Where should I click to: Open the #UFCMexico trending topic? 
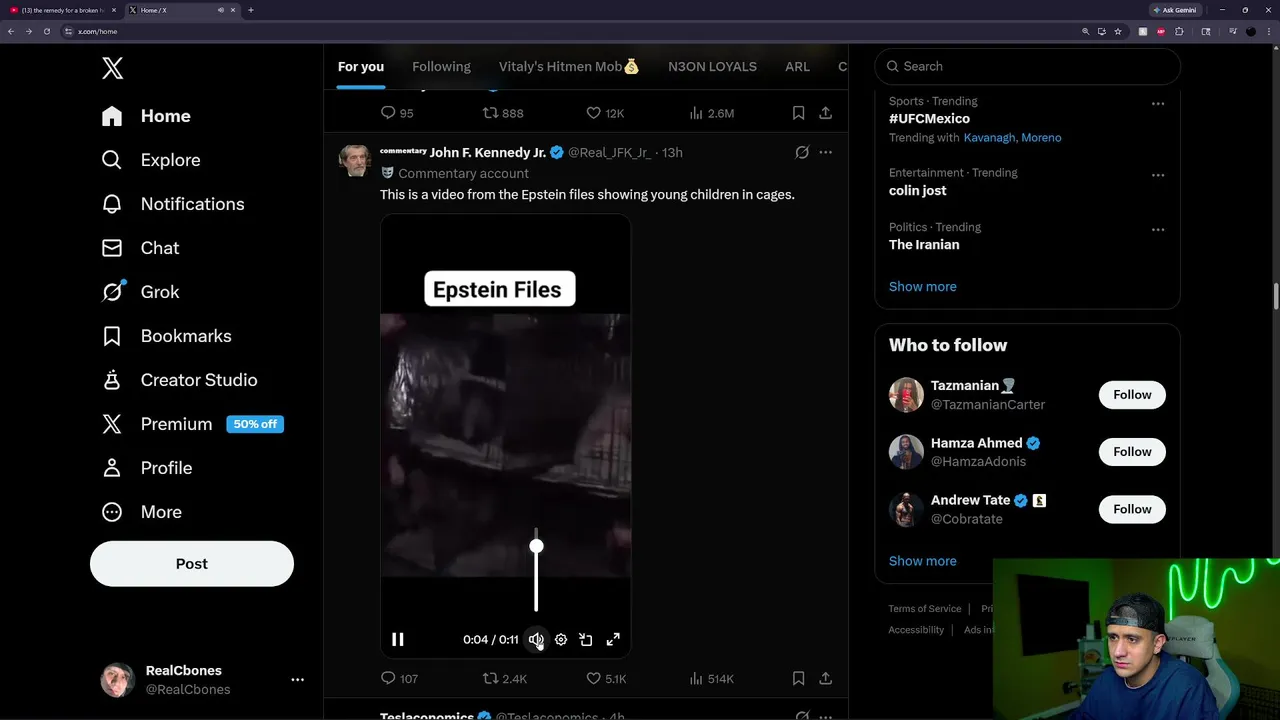click(929, 119)
